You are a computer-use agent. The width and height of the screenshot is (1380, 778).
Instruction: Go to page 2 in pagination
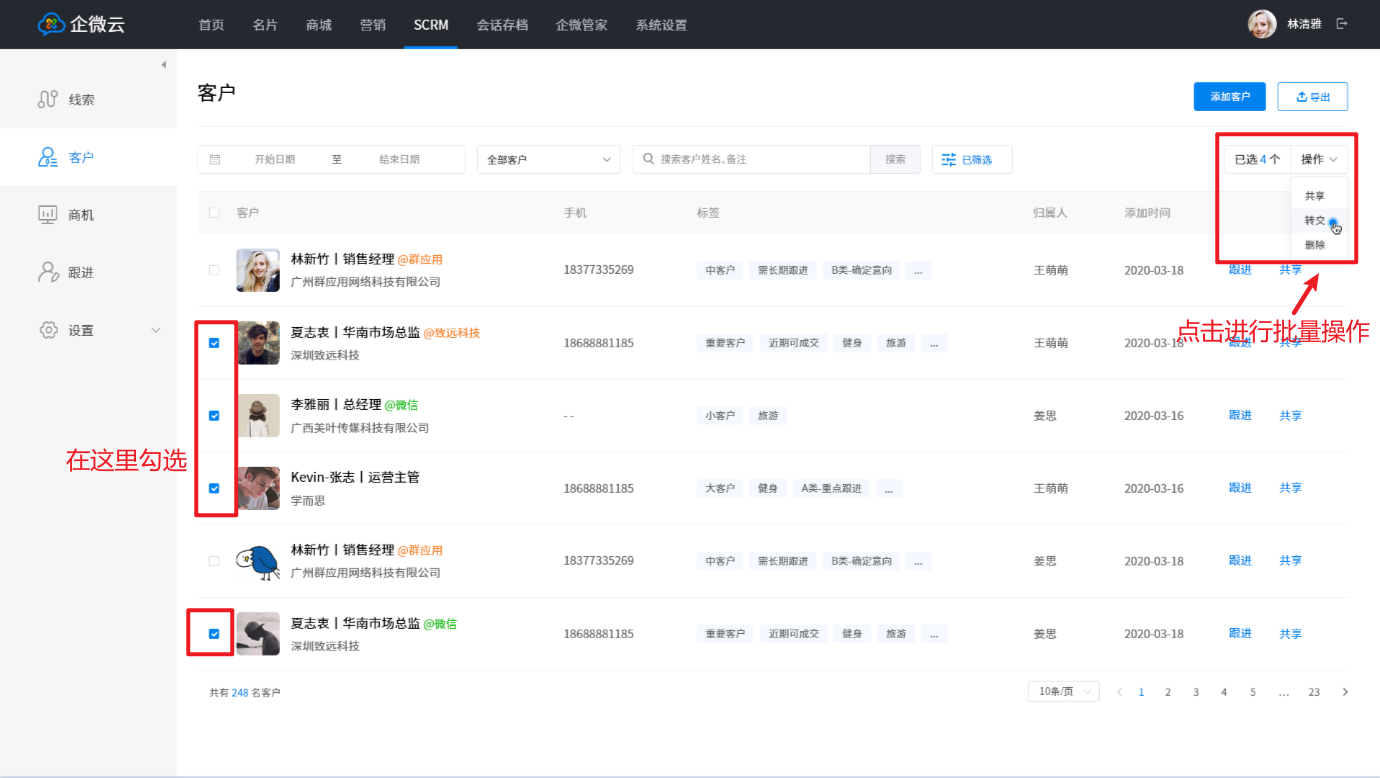point(1167,692)
